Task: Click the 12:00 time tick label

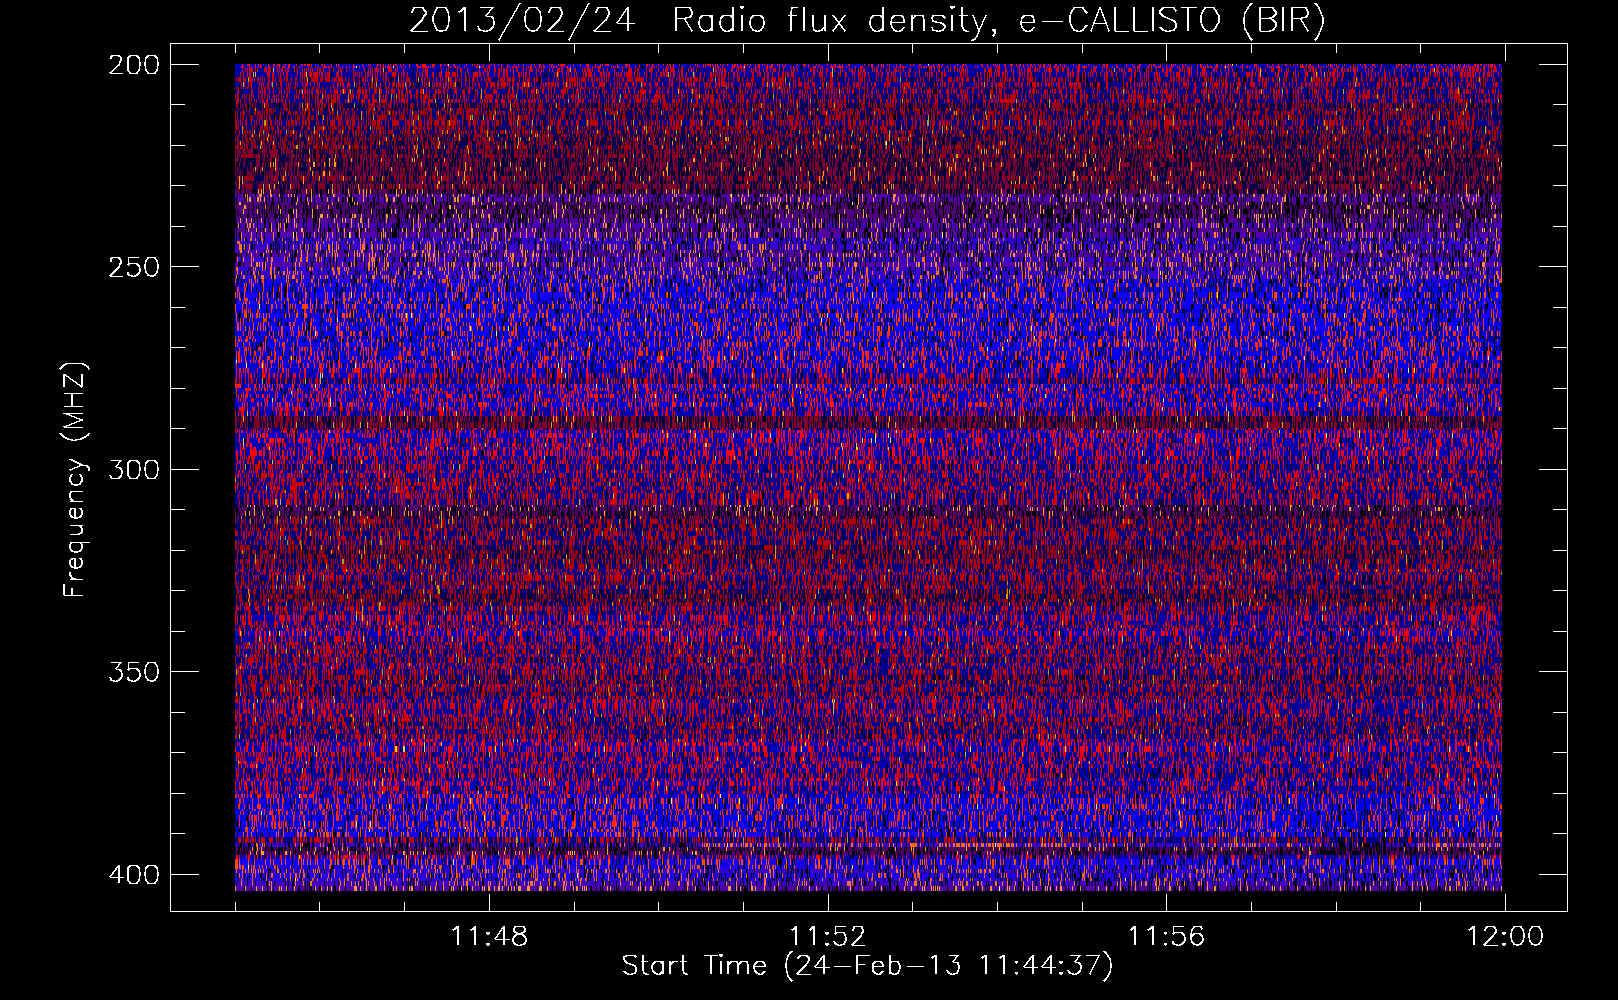Action: click(x=1505, y=937)
